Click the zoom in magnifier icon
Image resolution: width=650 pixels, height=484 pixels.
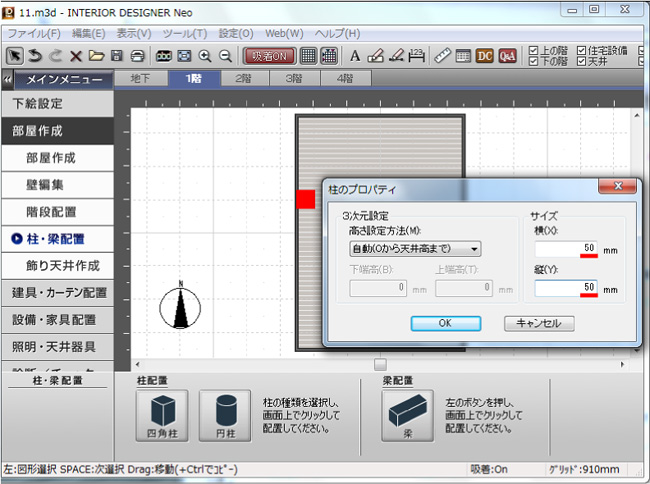[206, 56]
